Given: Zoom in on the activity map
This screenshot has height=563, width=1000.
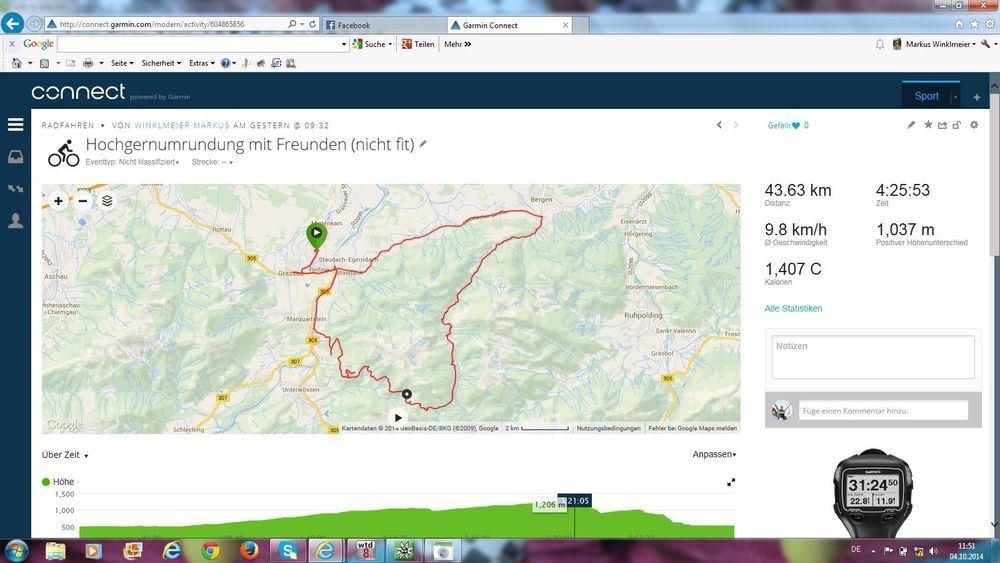Looking at the screenshot, I should point(58,201).
